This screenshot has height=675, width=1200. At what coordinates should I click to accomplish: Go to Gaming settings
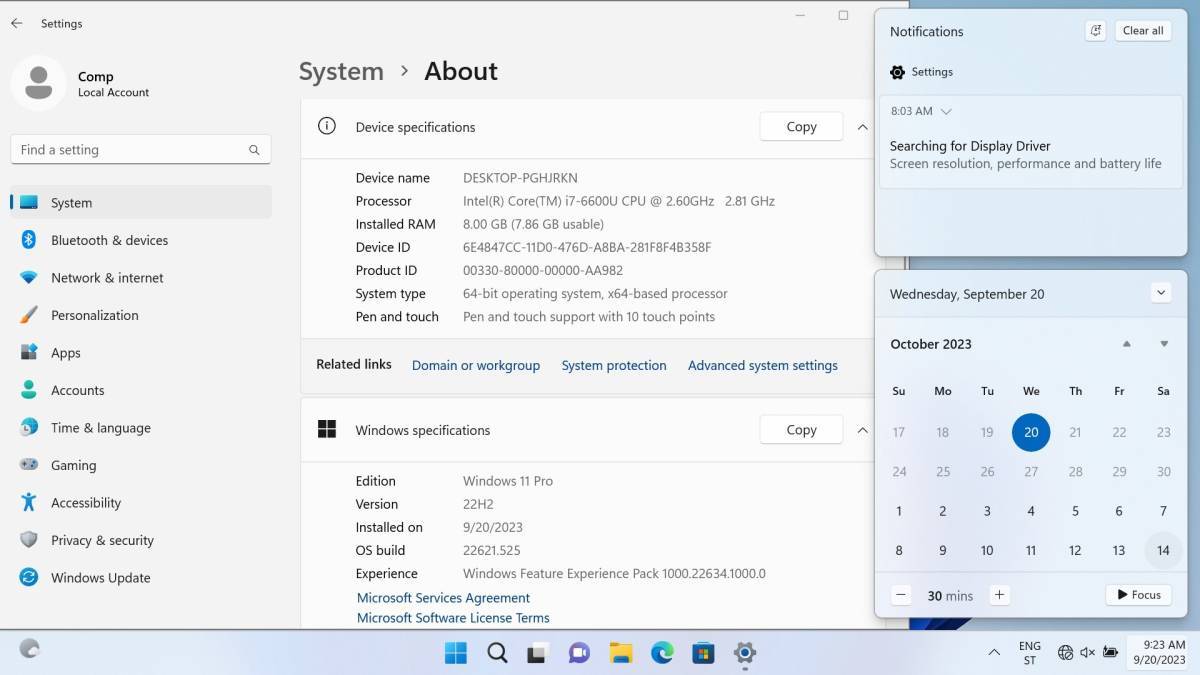(x=141, y=465)
